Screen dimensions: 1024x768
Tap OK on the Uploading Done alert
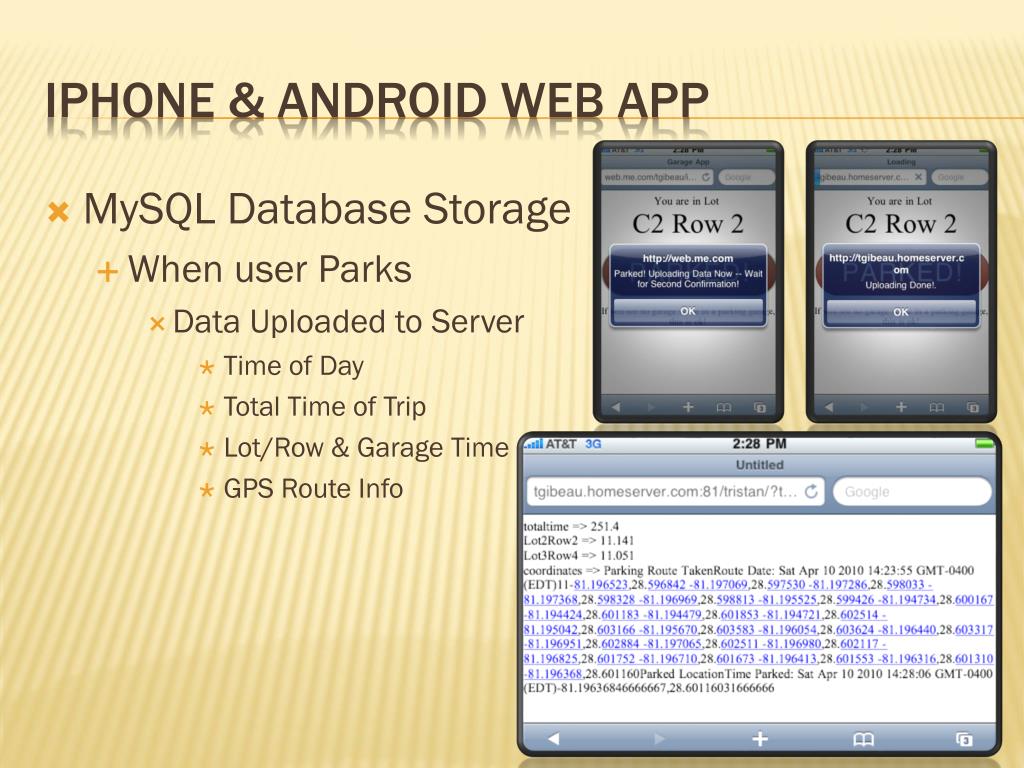pyautogui.click(x=901, y=312)
